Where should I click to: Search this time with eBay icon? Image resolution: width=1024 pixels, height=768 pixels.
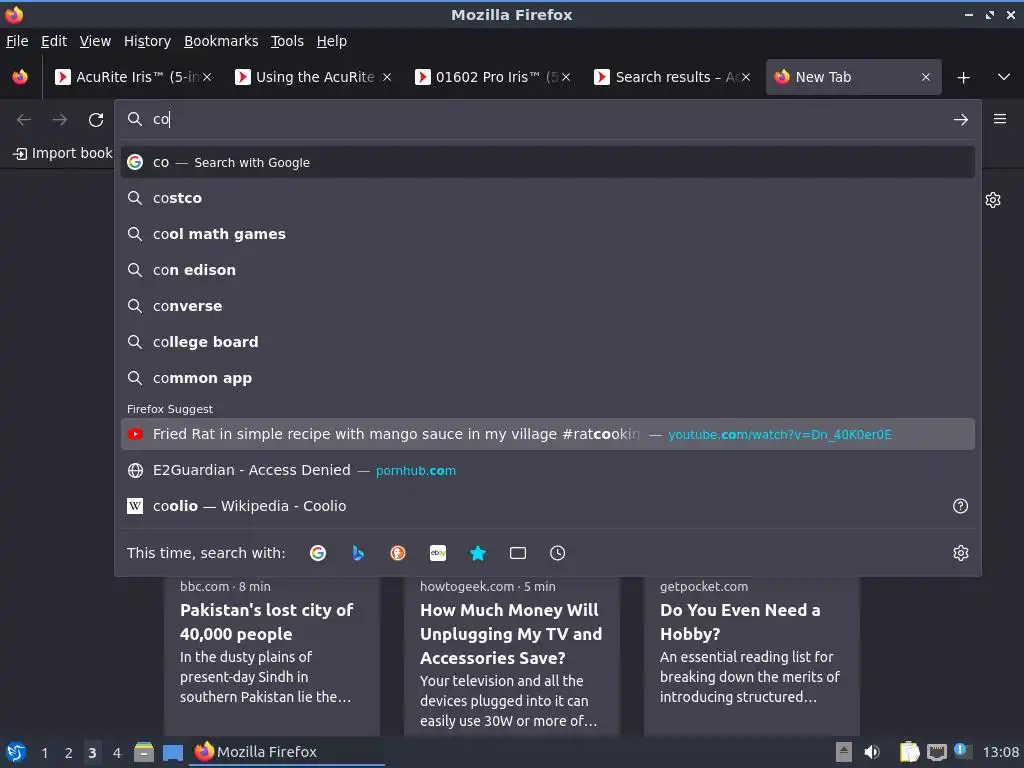438,553
